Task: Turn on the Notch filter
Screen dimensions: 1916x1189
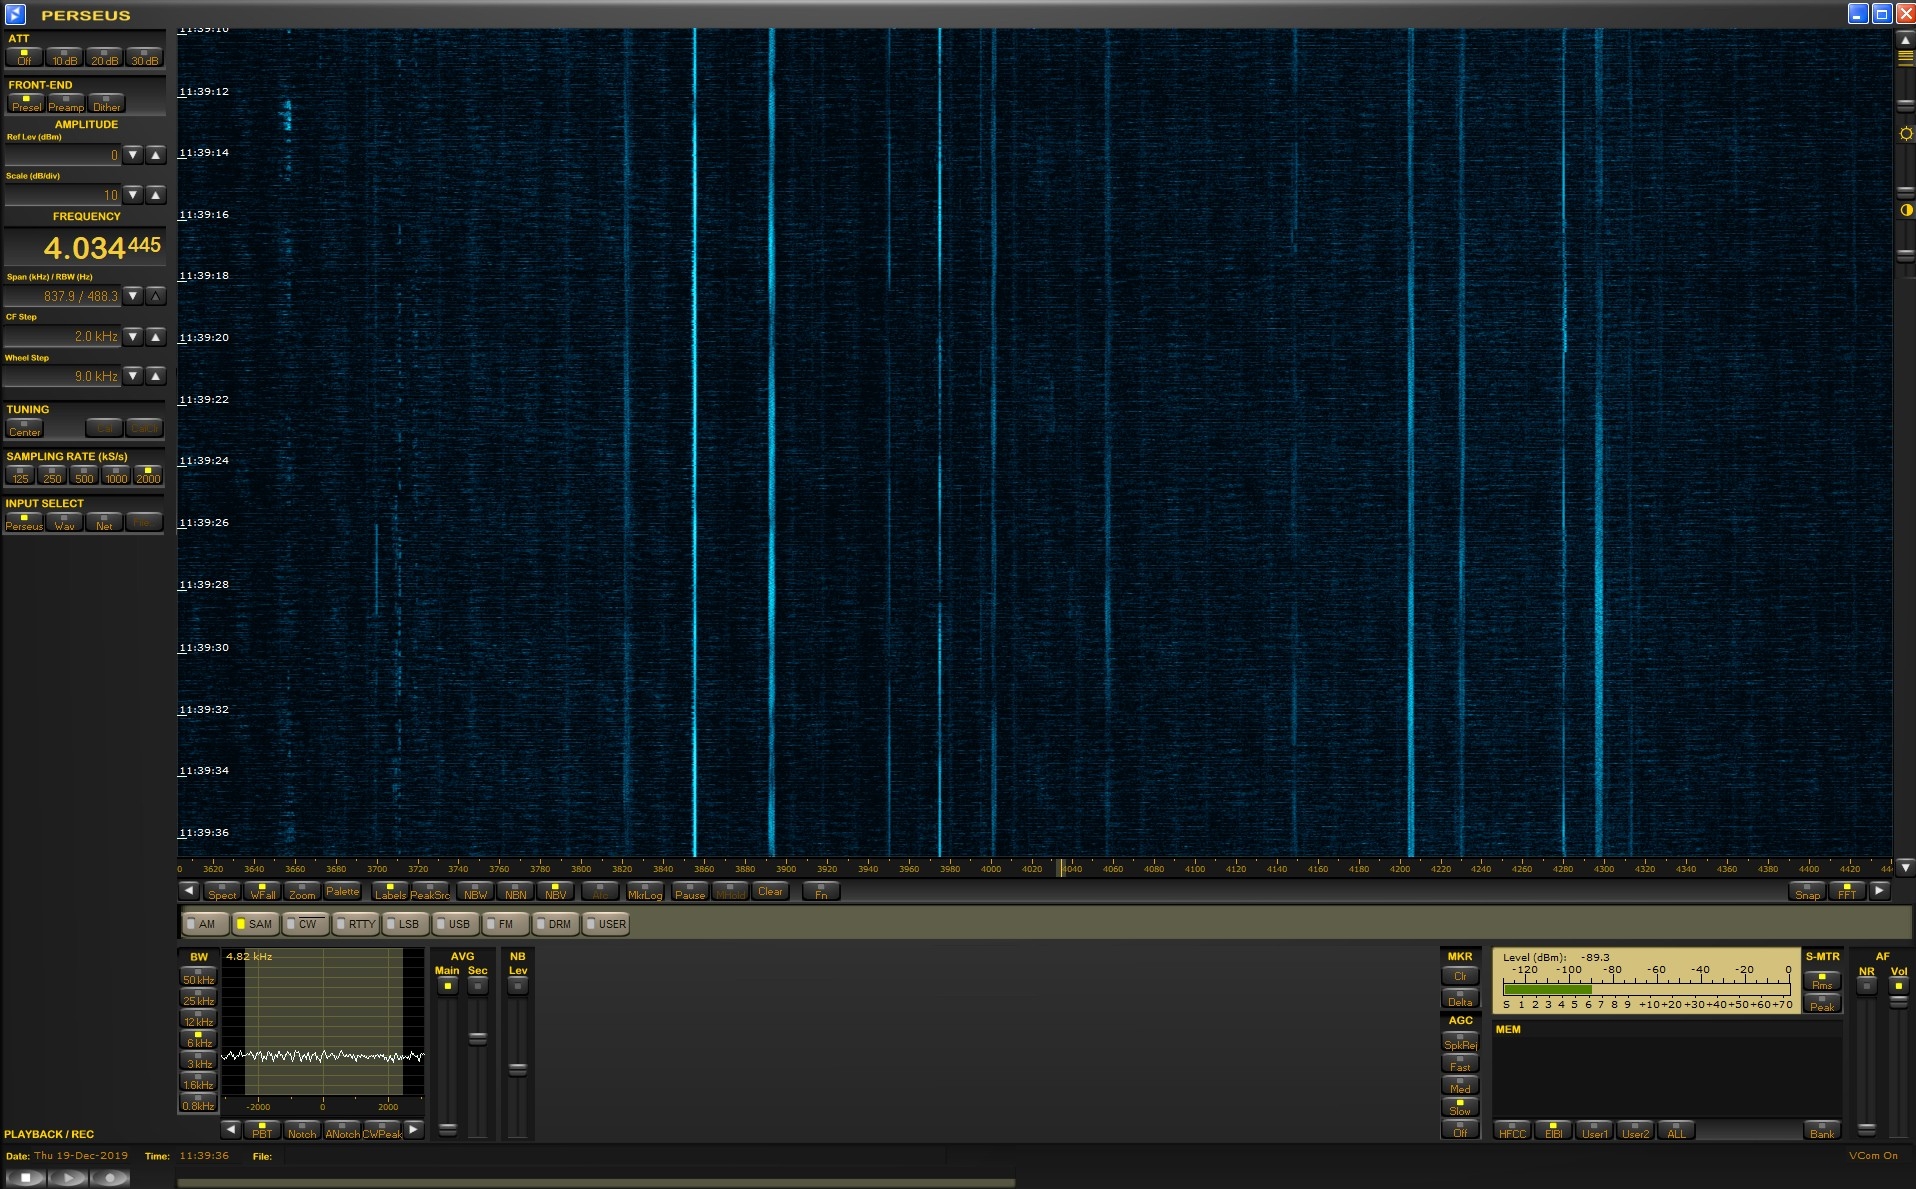Action: point(301,1130)
